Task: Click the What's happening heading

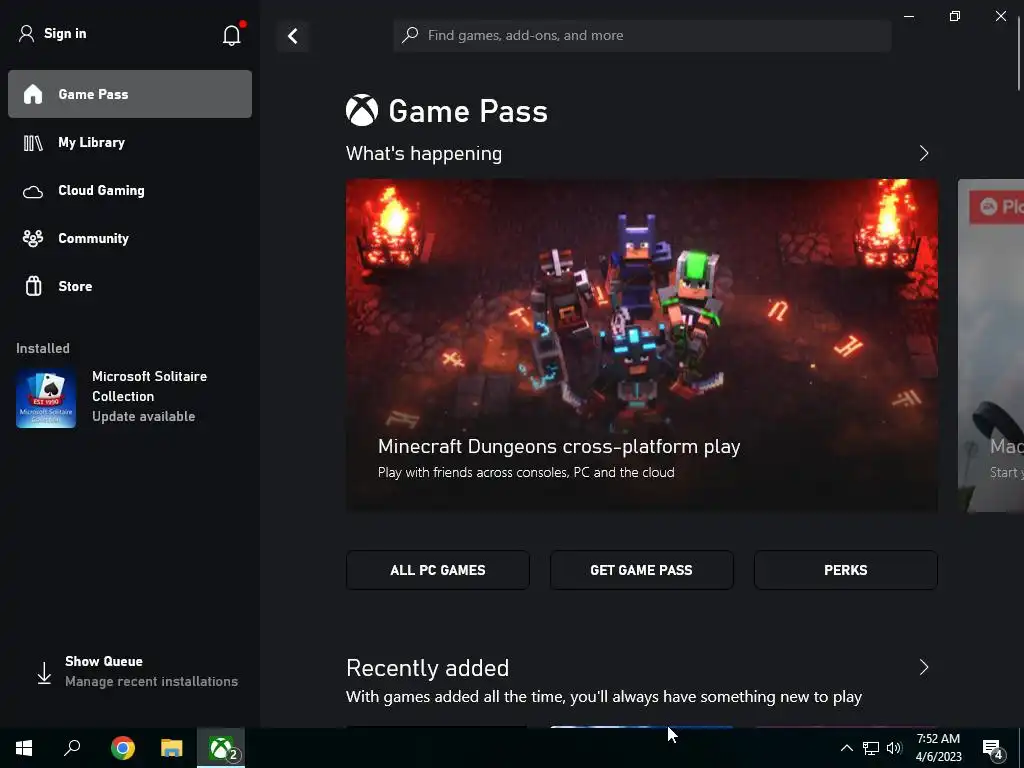Action: pyautogui.click(x=424, y=153)
